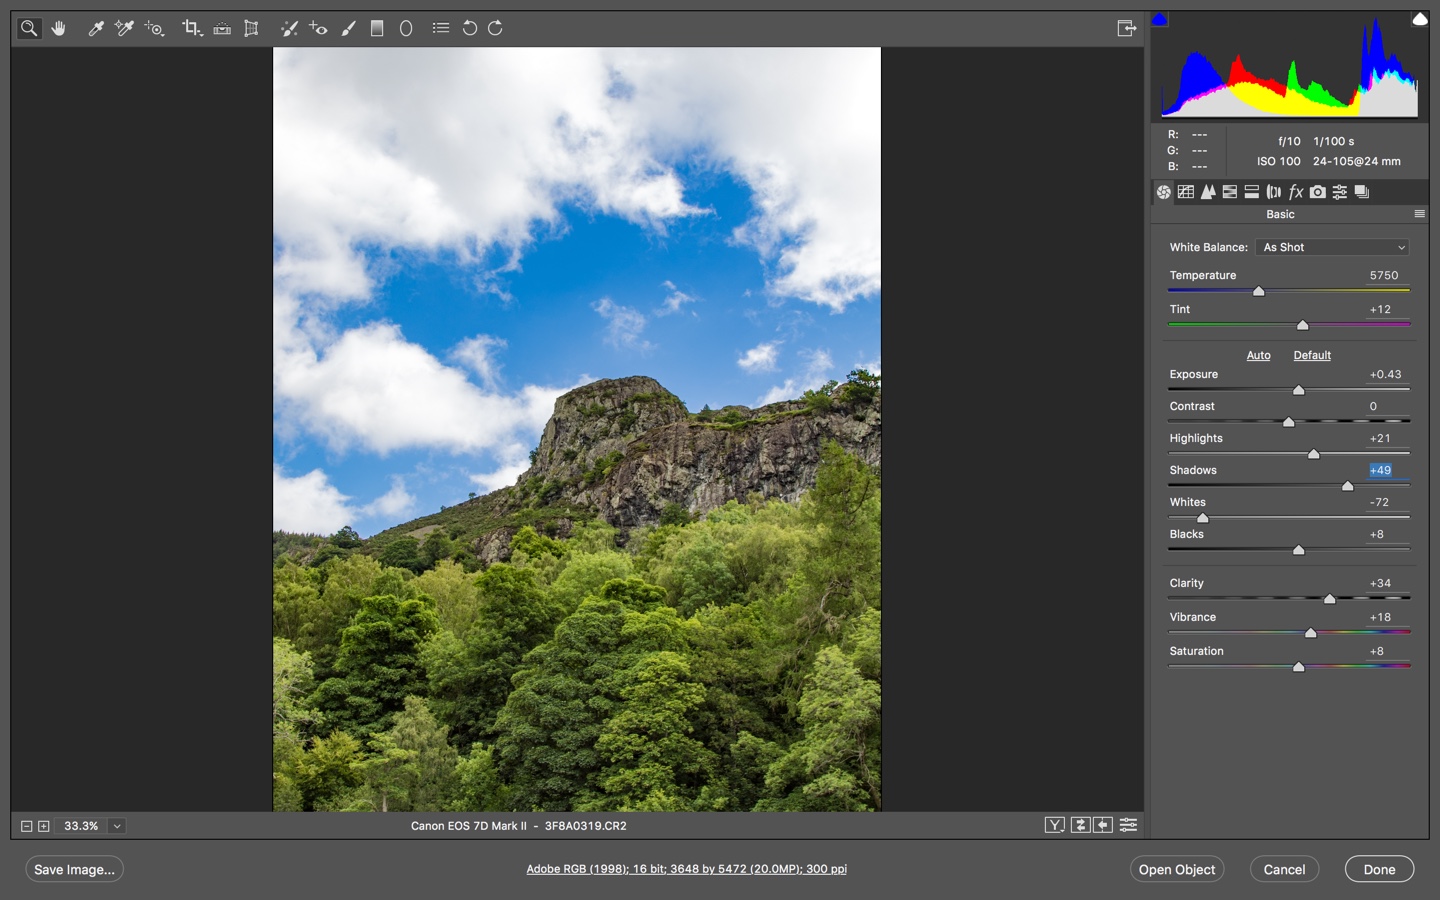Screen dimensions: 1440x900
Task: Select the Zoom tool
Action: click(x=29, y=28)
